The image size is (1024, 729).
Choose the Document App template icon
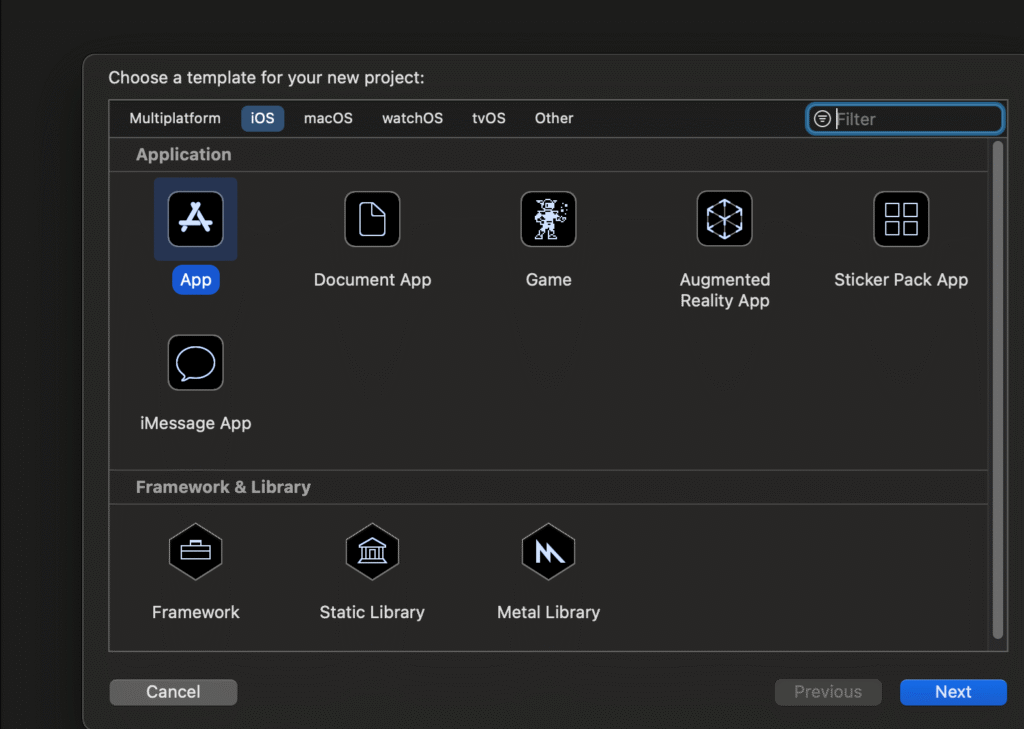pyautogui.click(x=372, y=219)
